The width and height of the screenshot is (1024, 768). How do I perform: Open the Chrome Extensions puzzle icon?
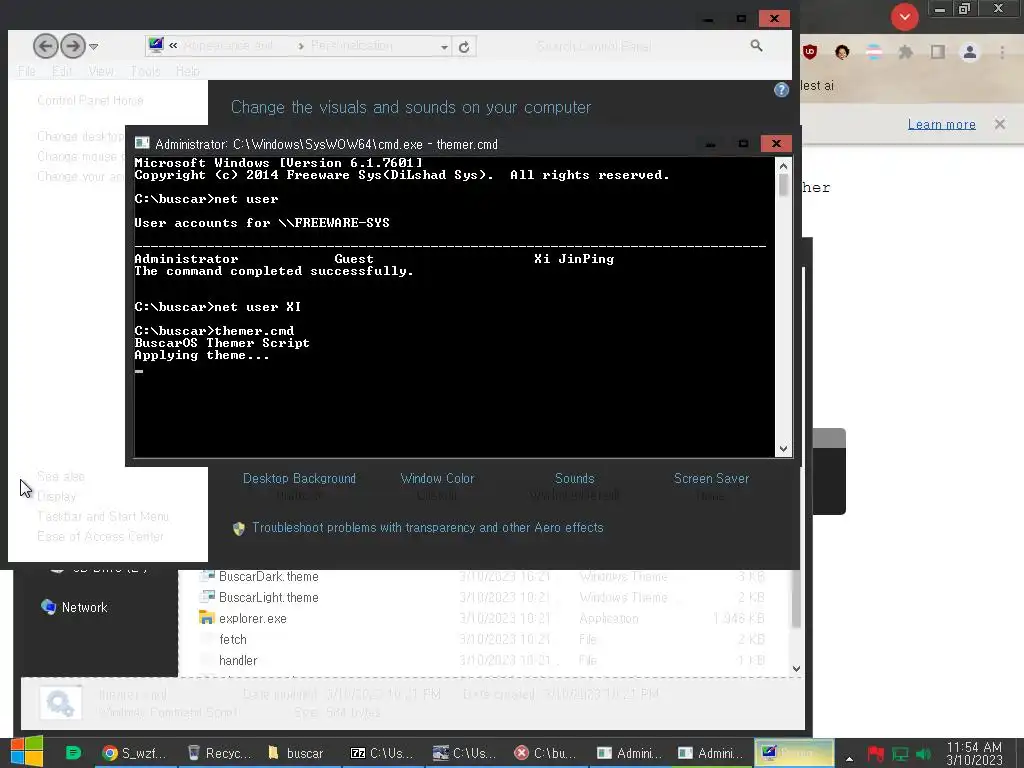[x=906, y=52]
